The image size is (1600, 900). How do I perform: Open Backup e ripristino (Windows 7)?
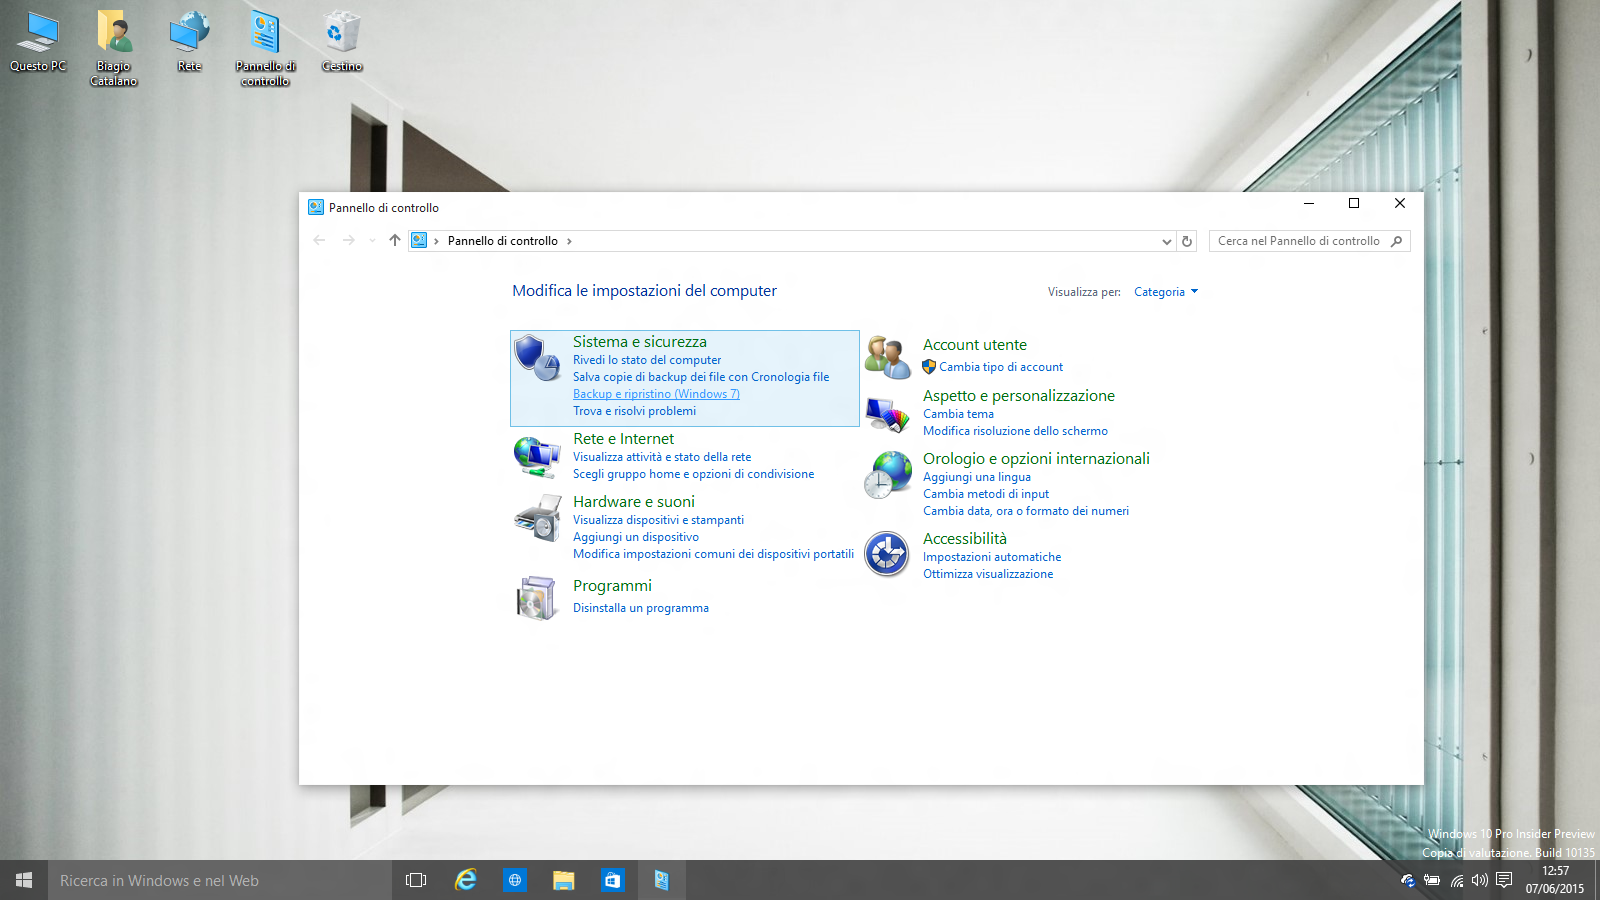656,394
